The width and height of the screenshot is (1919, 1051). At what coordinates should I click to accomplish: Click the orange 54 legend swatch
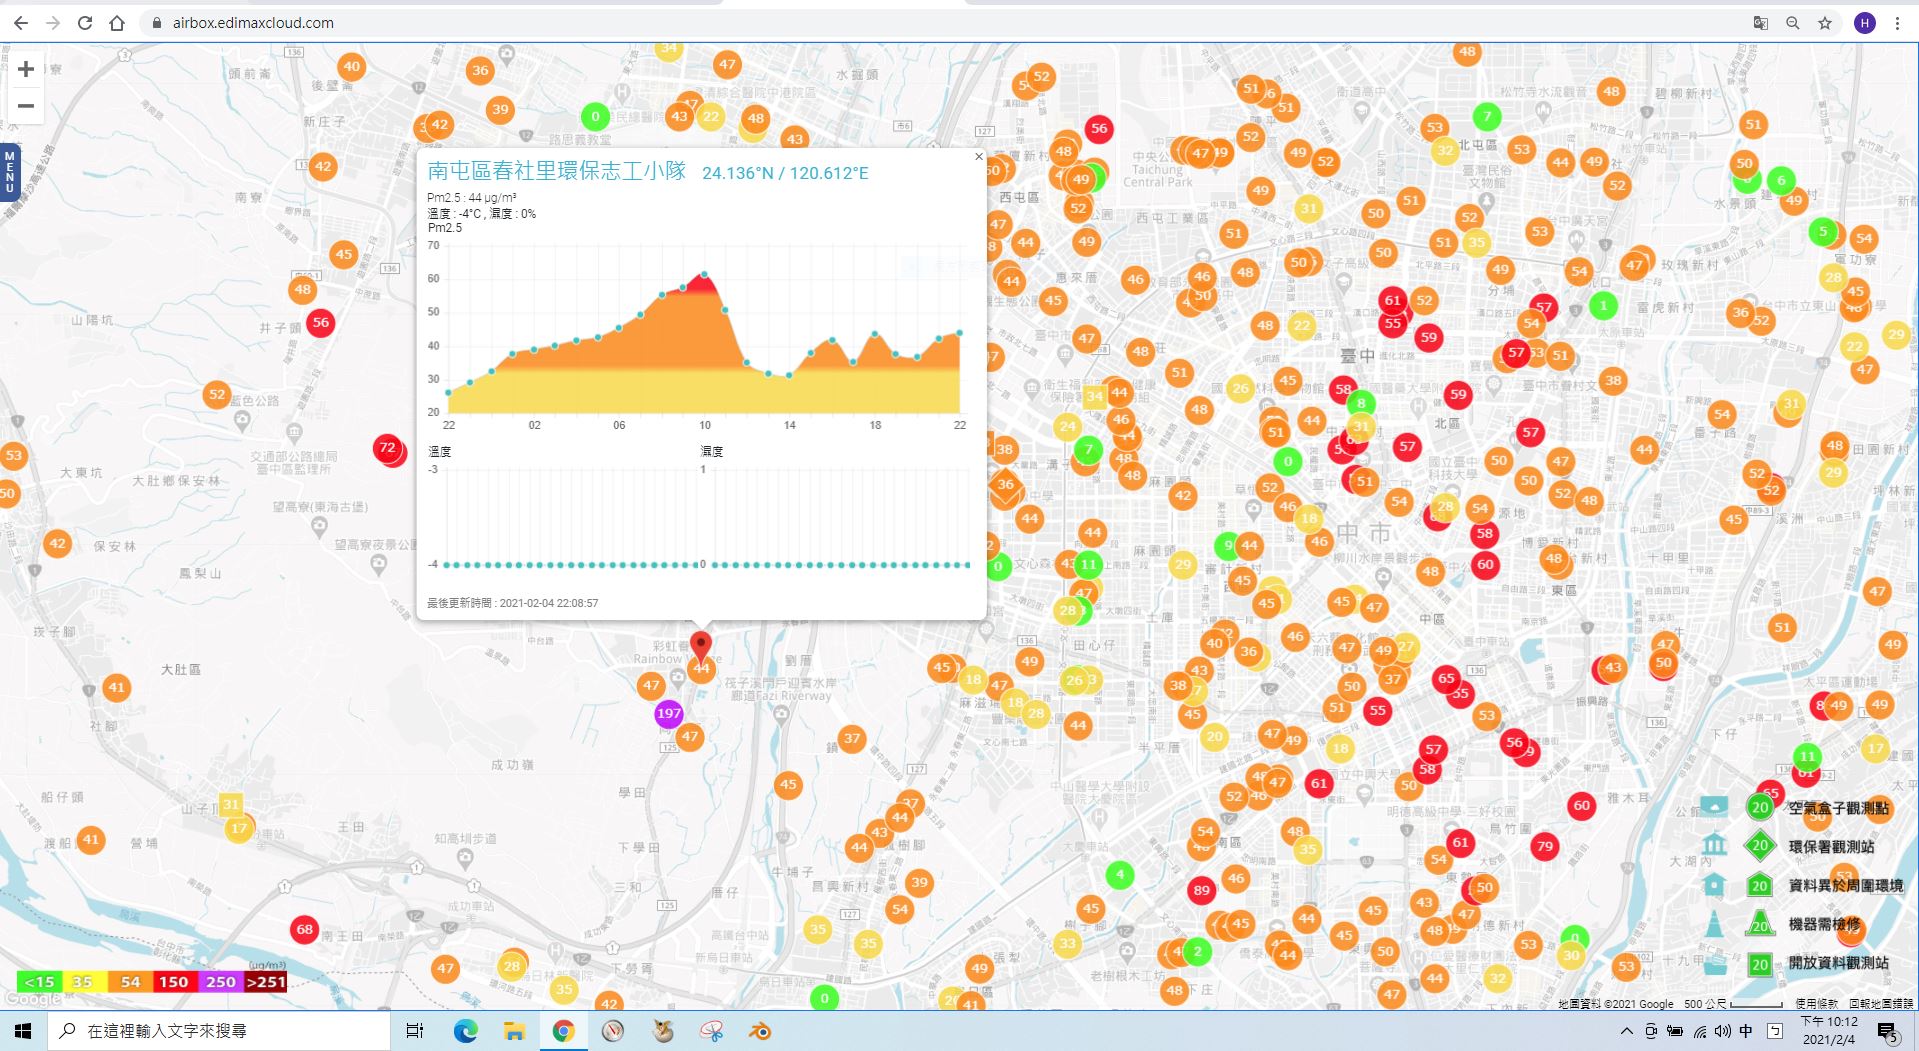[130, 982]
